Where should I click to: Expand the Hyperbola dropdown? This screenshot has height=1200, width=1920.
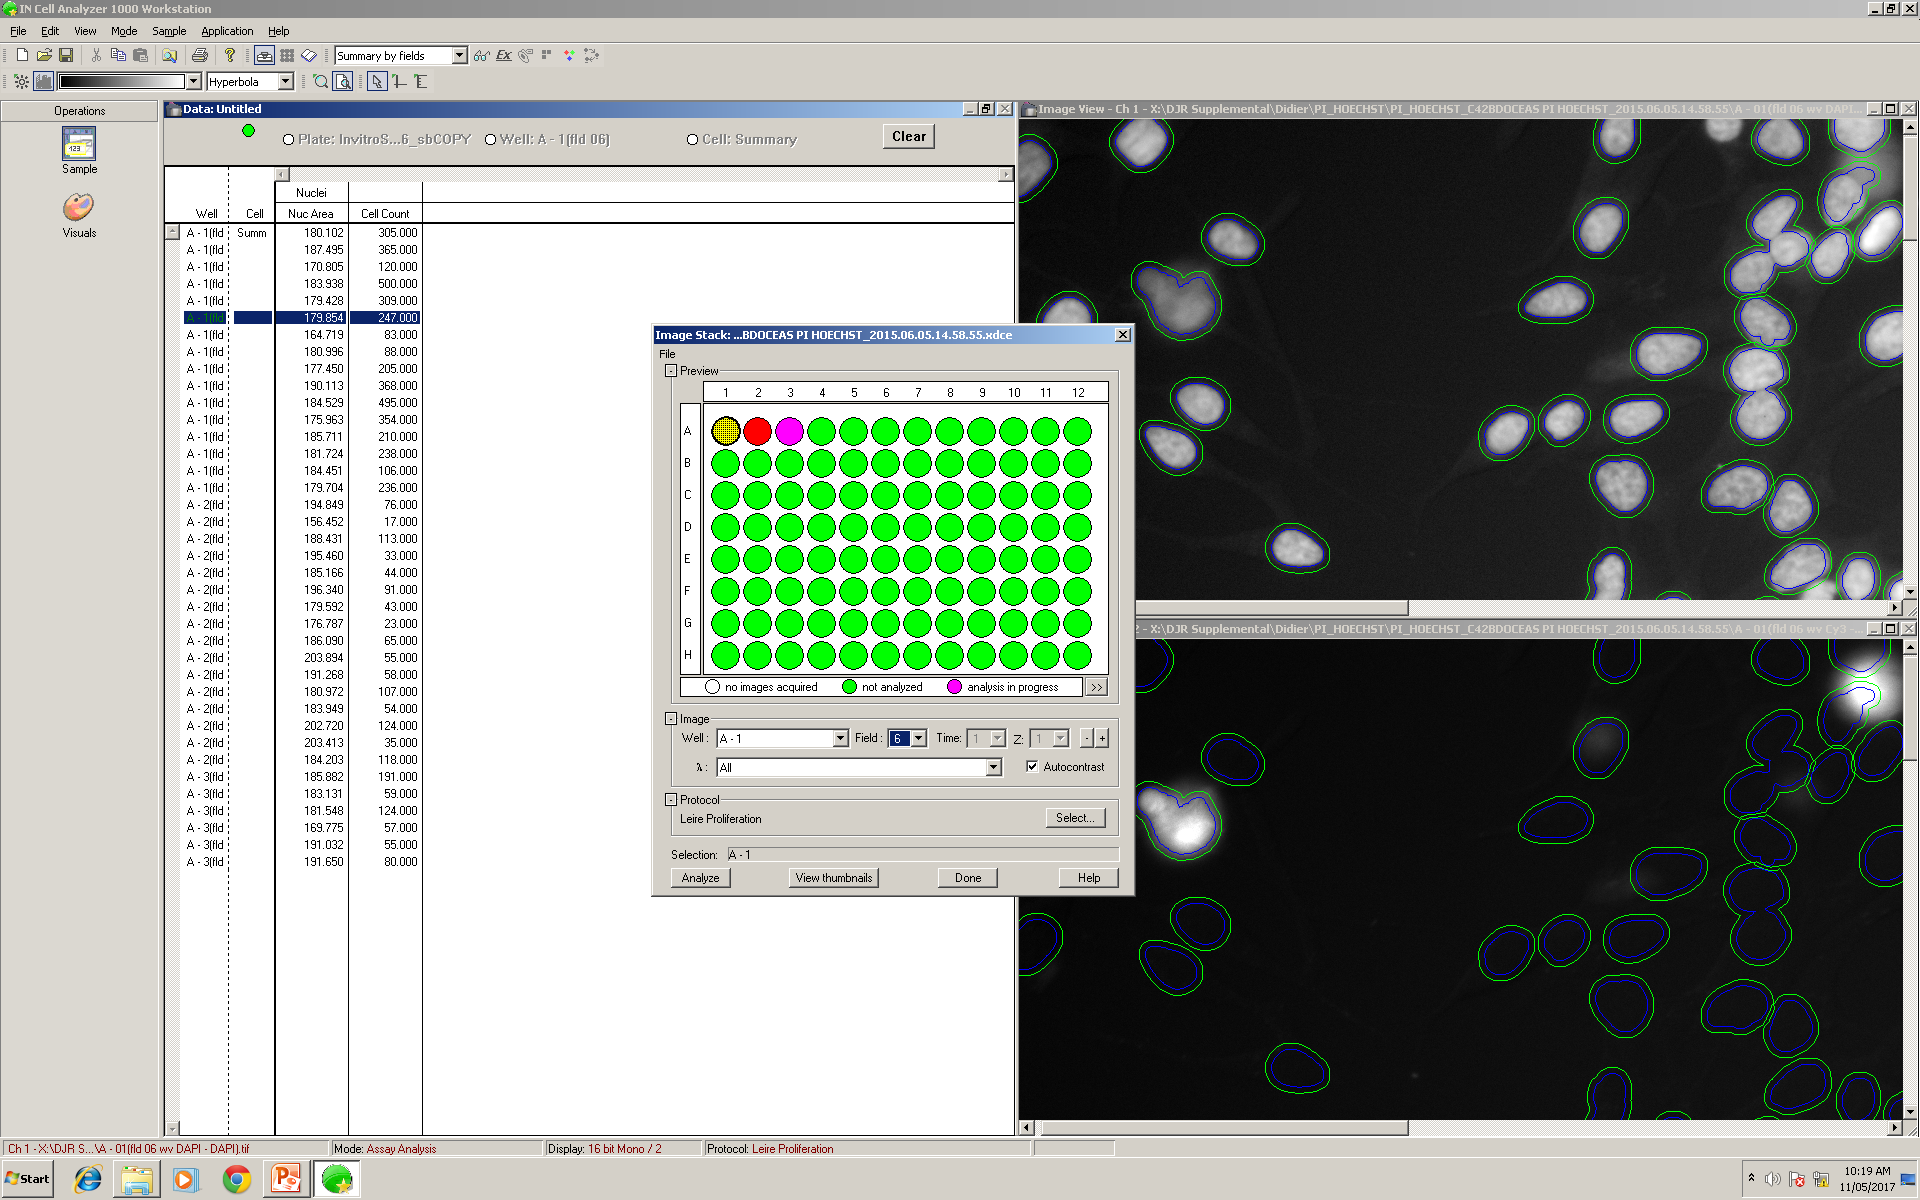pos(285,82)
